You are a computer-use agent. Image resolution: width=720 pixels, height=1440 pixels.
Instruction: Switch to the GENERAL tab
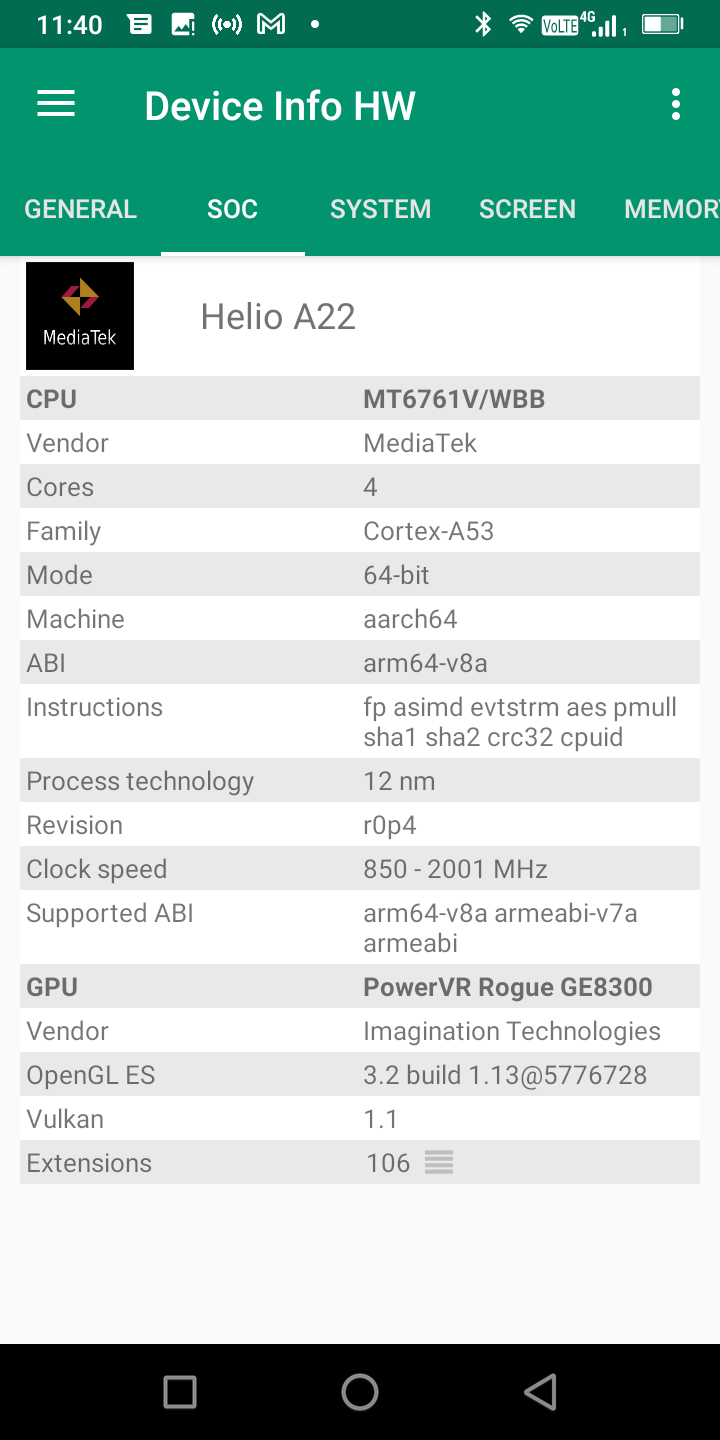[80, 209]
